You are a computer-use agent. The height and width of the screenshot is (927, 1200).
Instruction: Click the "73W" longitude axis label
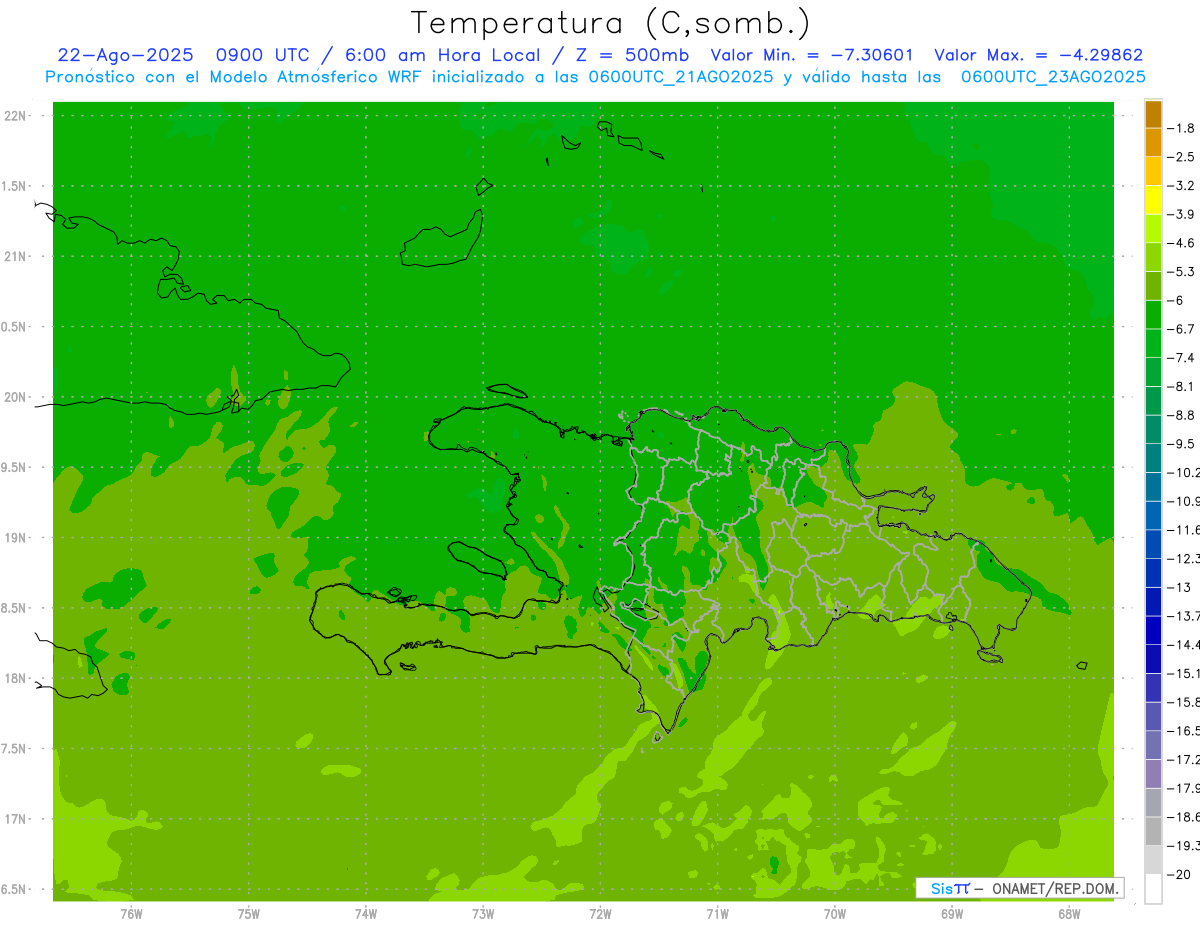[x=483, y=914]
